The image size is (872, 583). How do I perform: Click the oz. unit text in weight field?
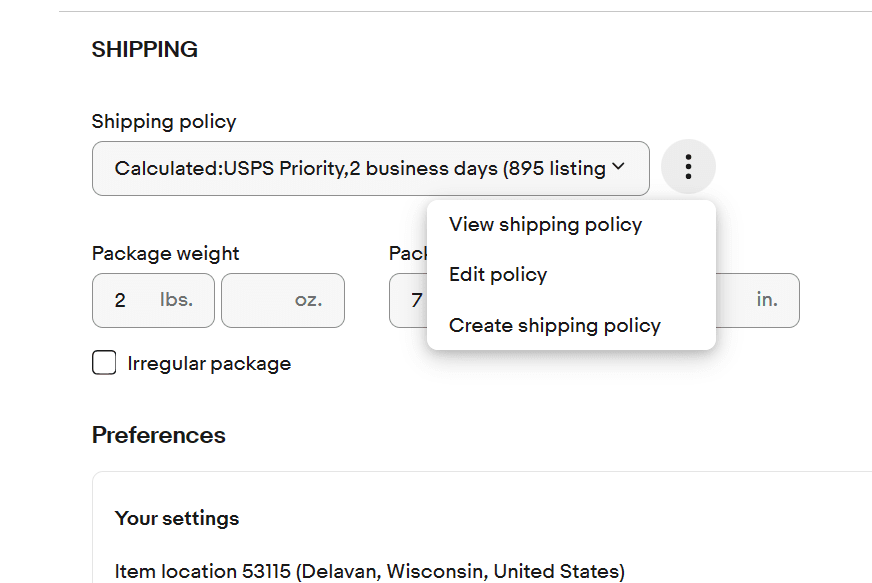point(309,300)
